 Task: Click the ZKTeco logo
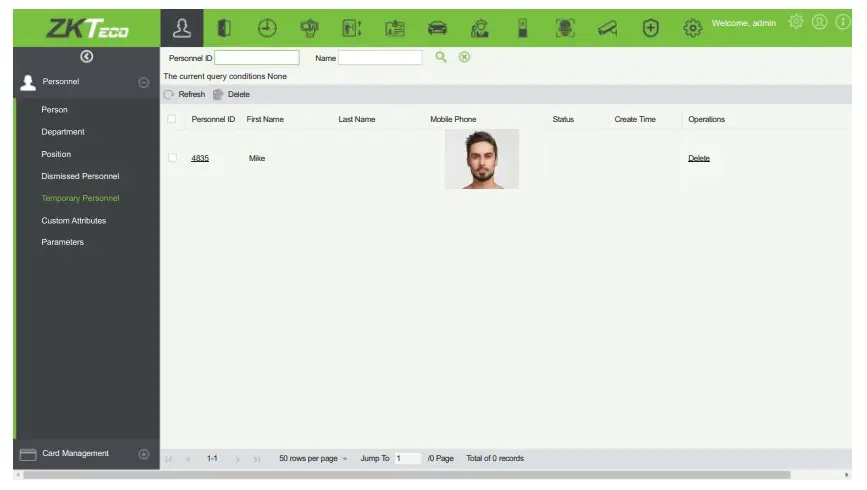coord(87,28)
